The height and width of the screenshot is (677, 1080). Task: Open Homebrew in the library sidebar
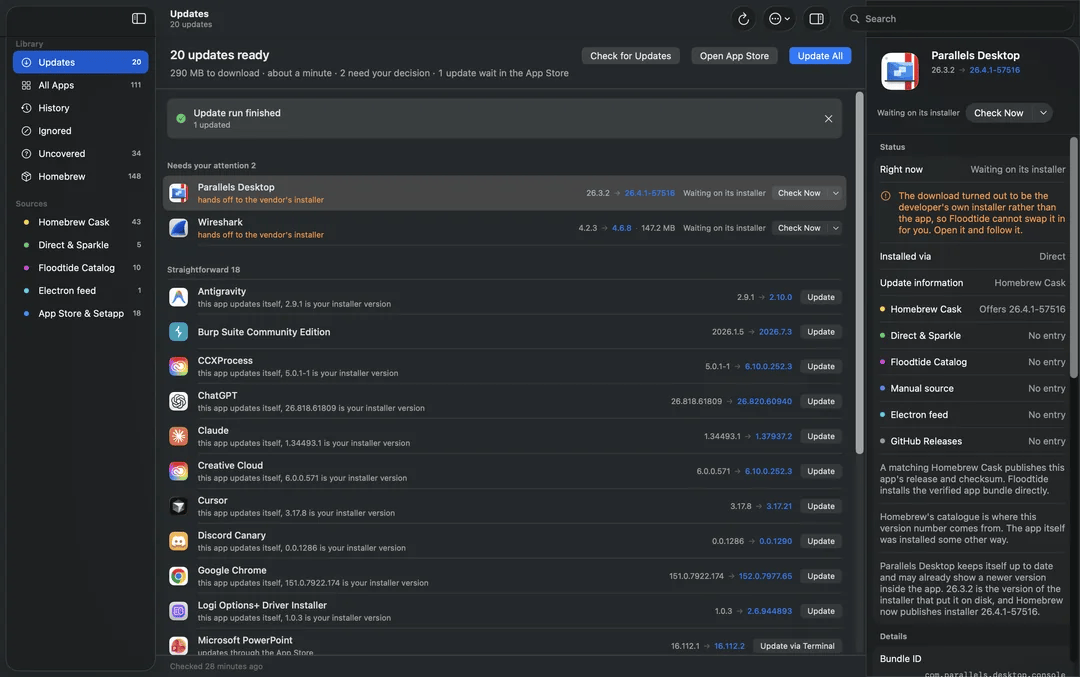coord(81,176)
